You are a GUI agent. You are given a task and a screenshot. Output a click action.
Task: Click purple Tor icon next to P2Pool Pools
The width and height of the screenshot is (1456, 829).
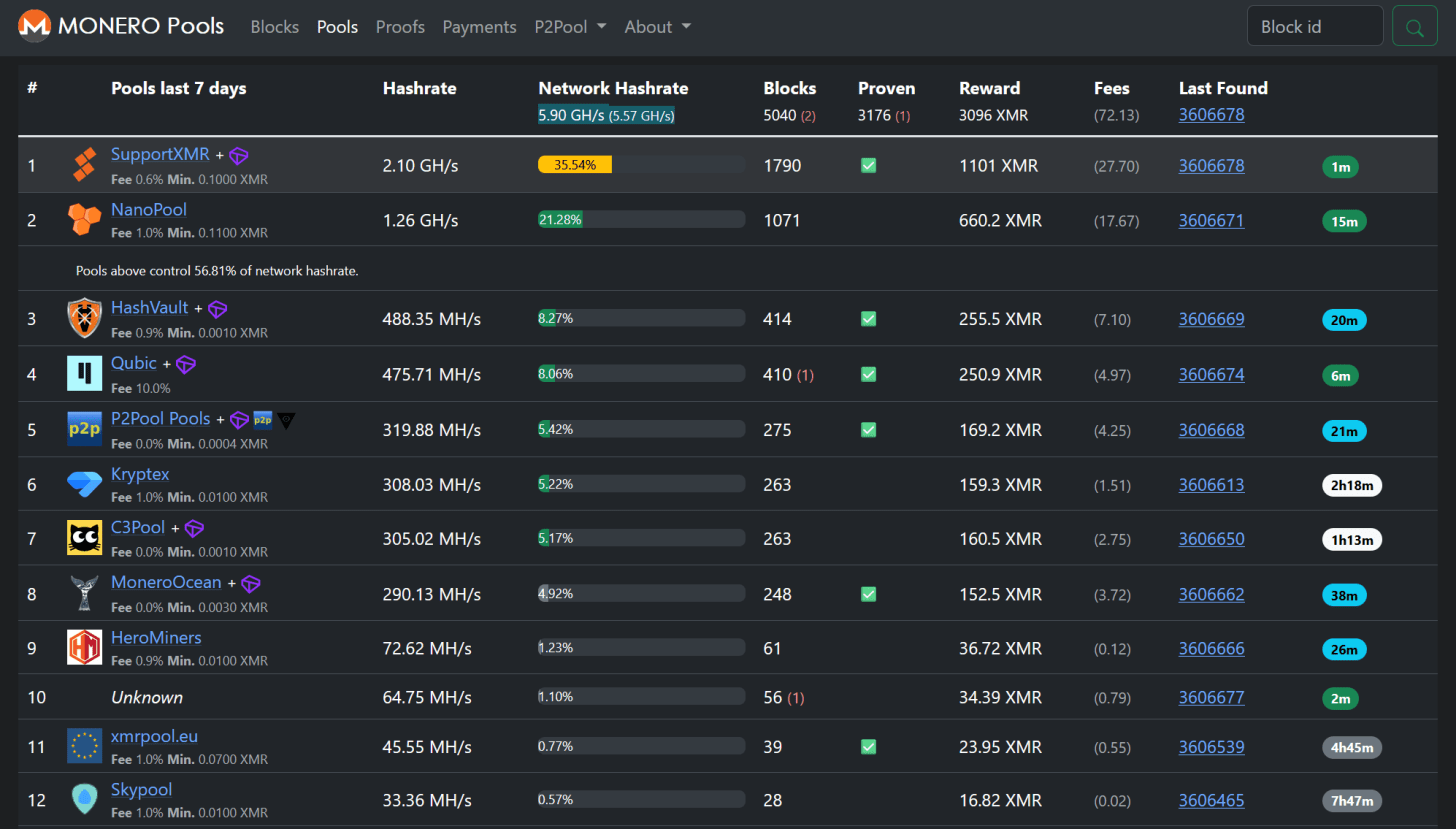click(x=239, y=419)
